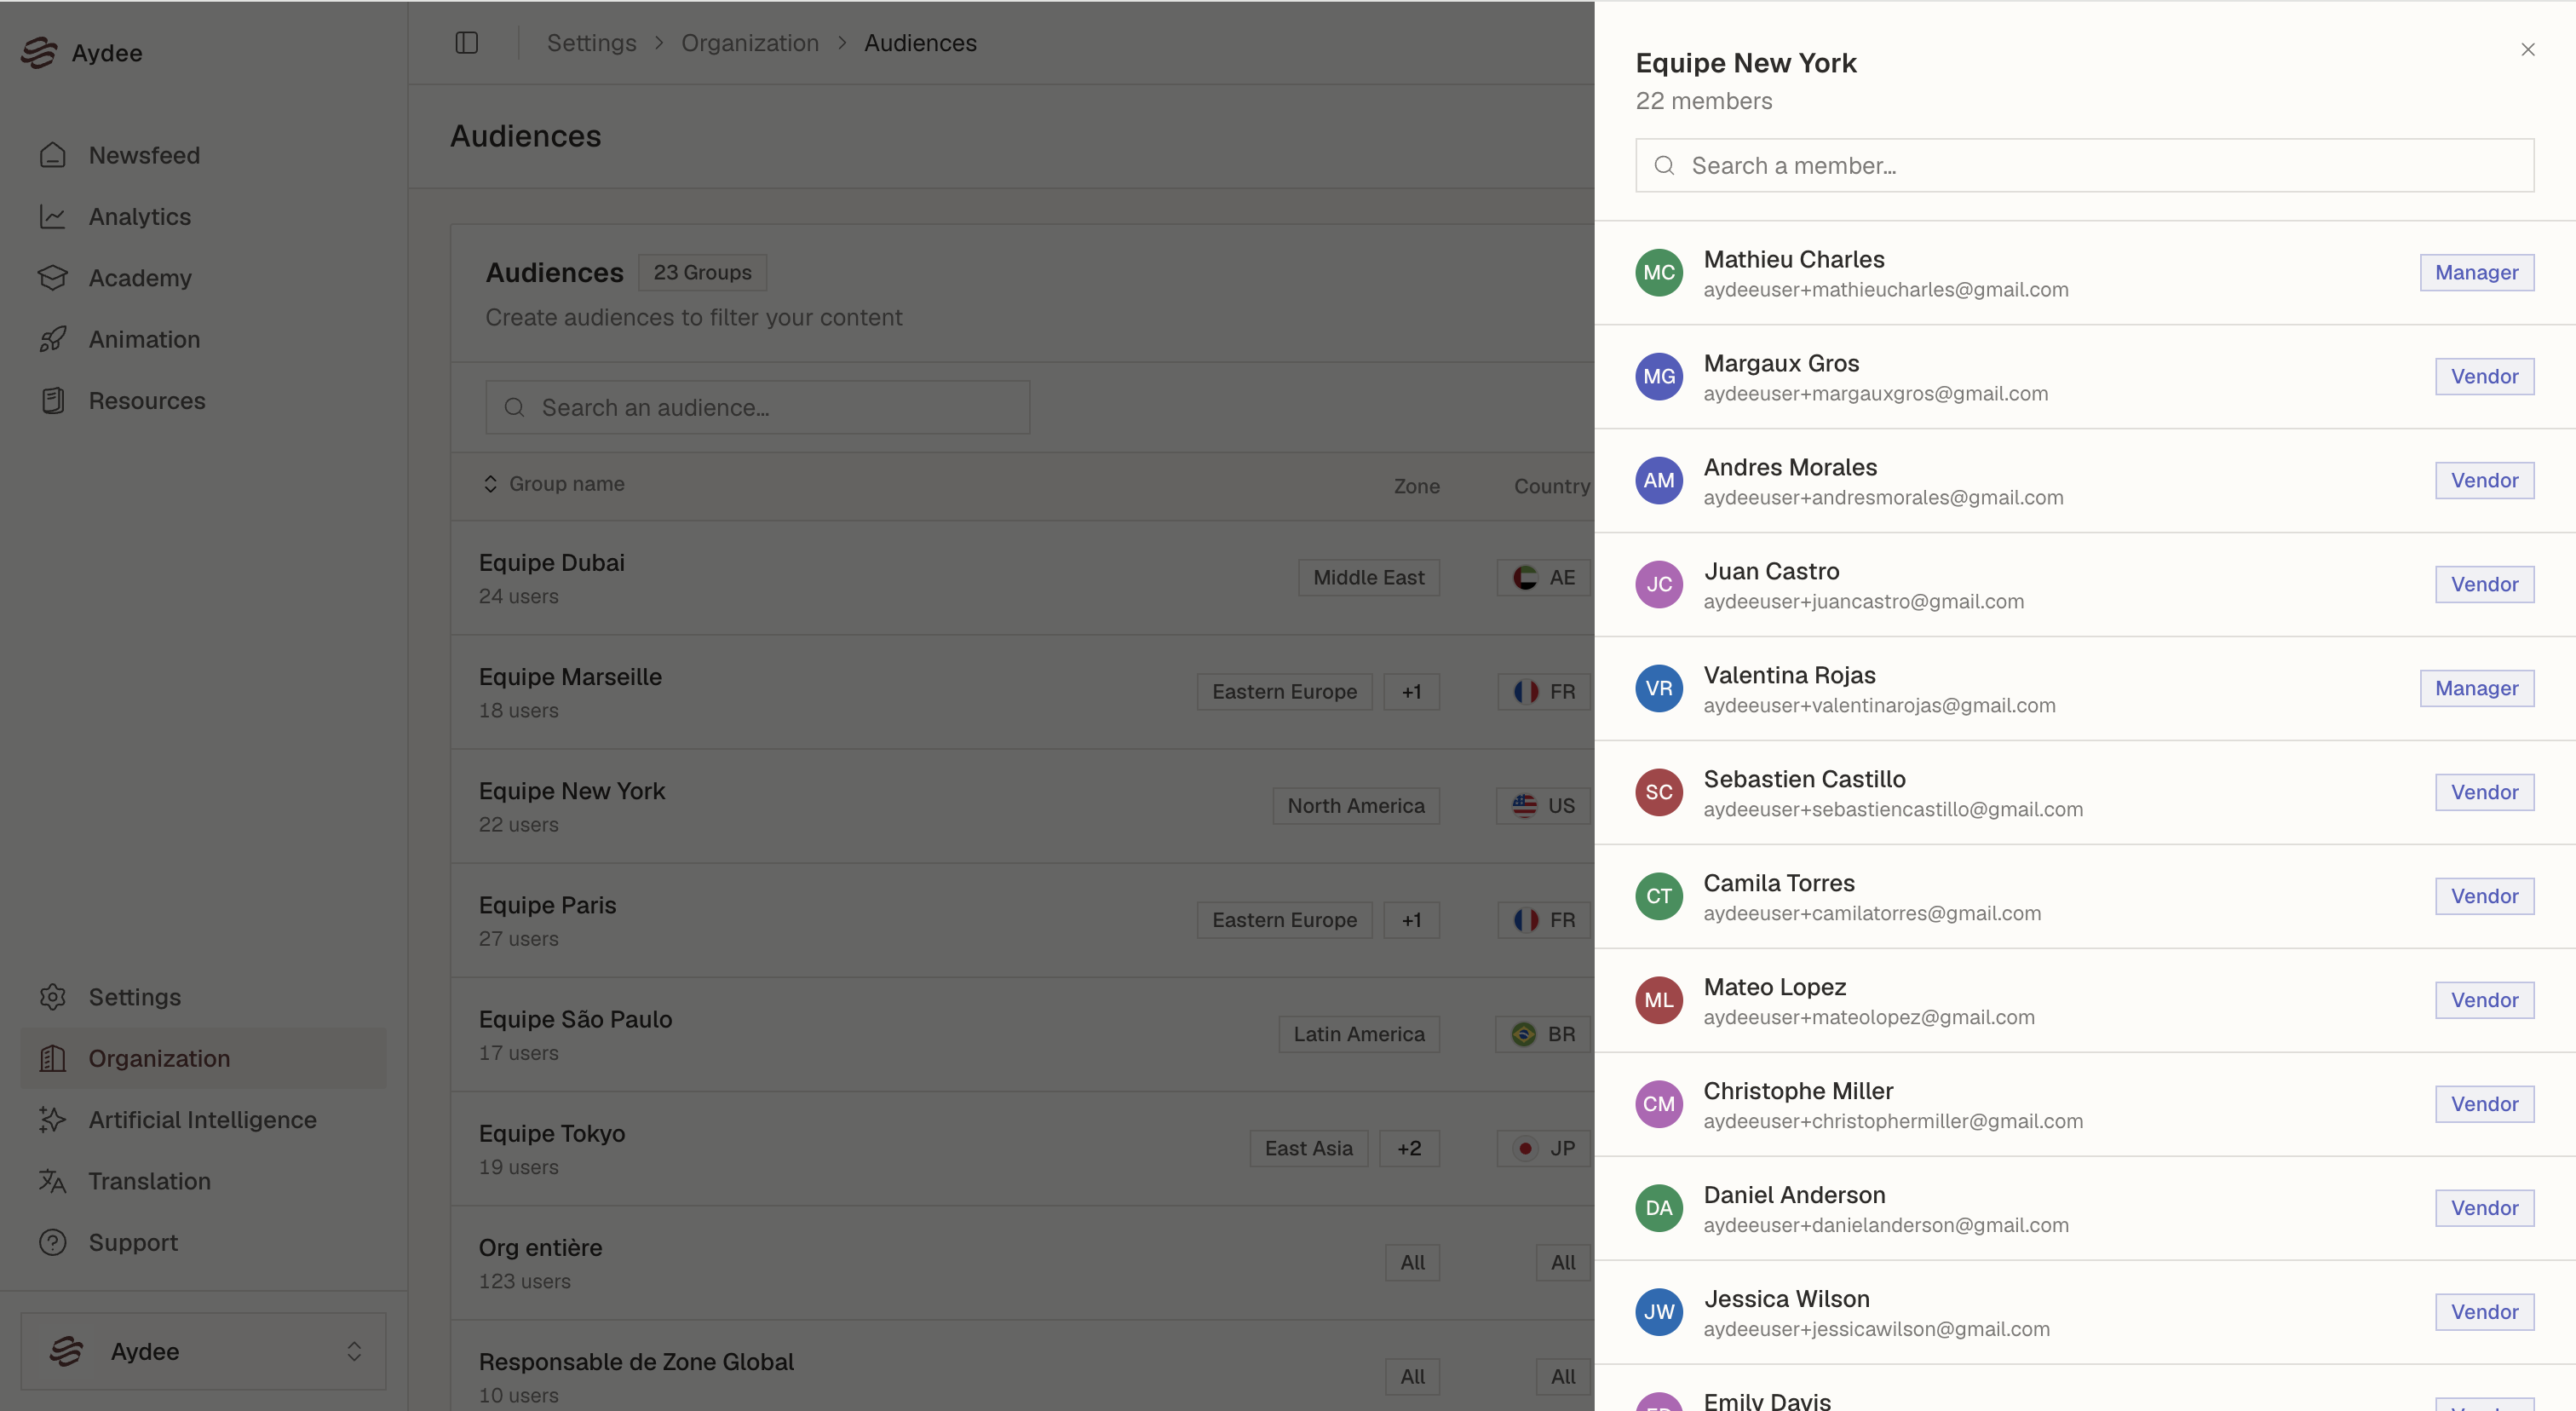
Task: Click Organization breadcrumb link
Action: (x=750, y=43)
